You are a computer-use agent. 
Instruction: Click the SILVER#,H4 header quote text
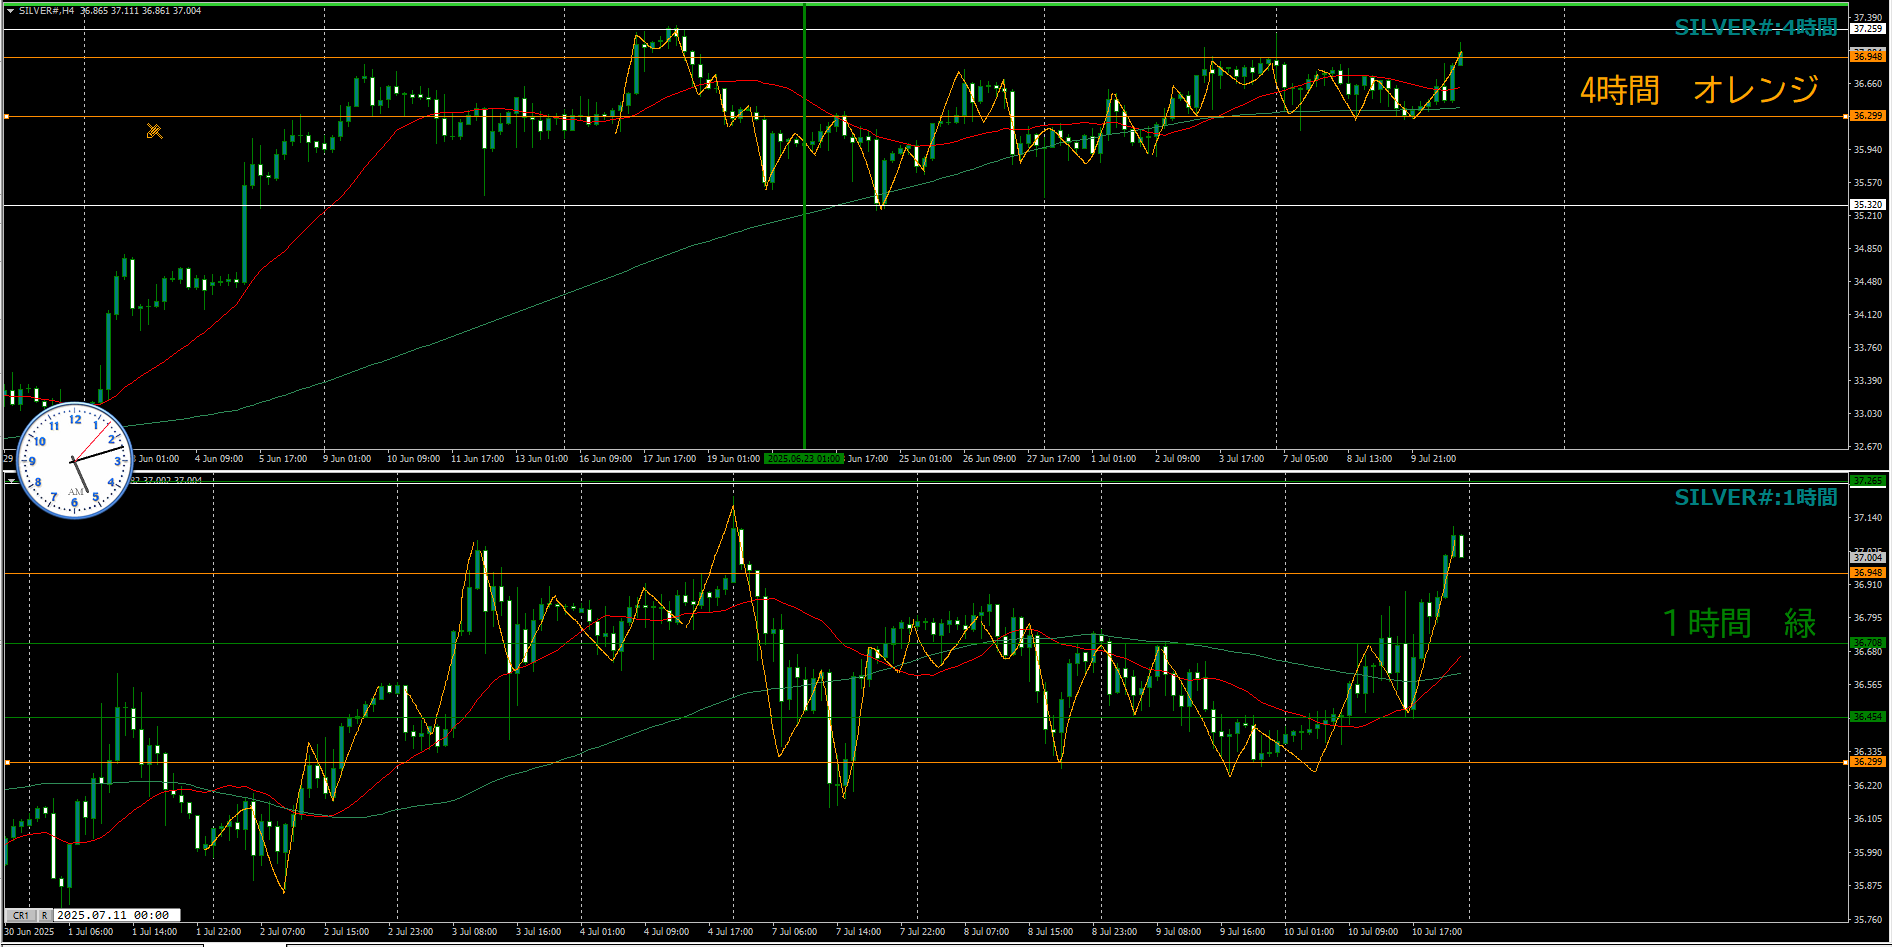(110, 11)
